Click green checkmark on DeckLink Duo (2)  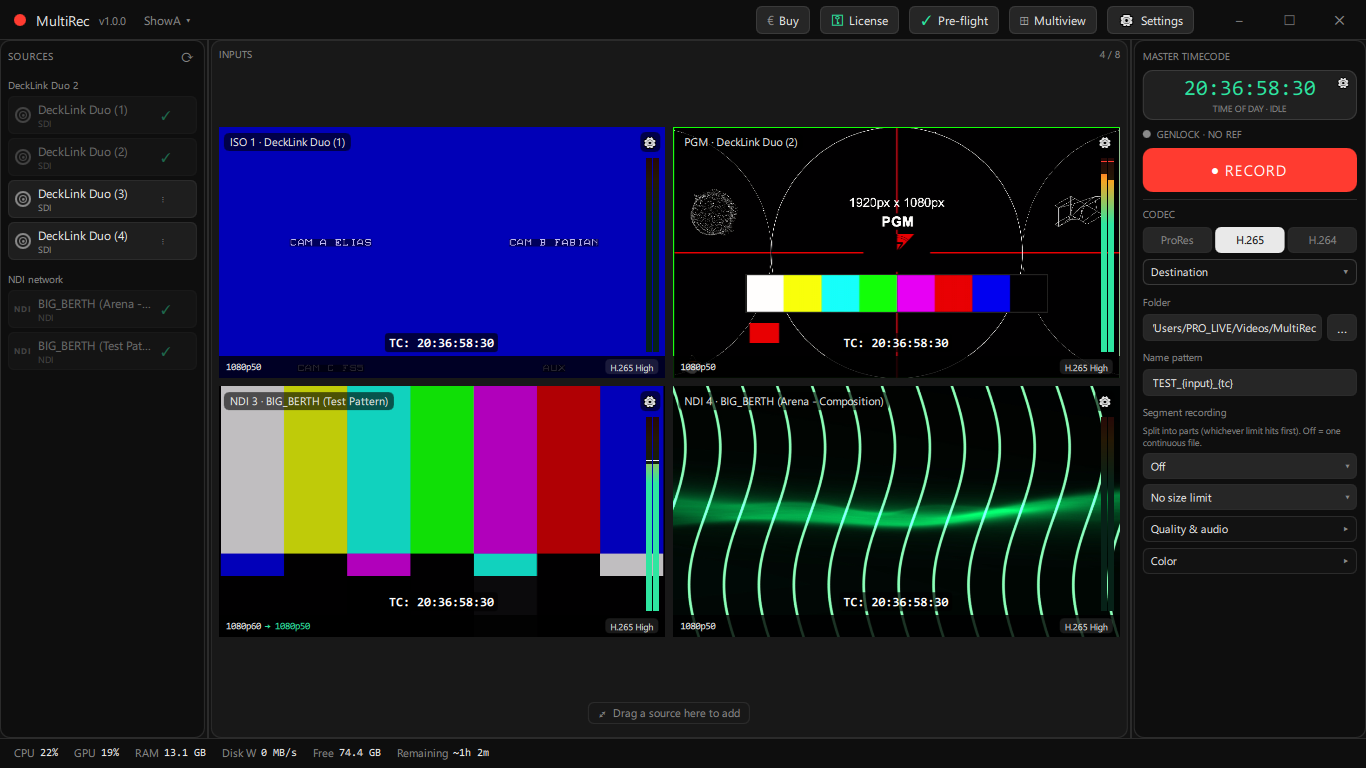click(165, 157)
